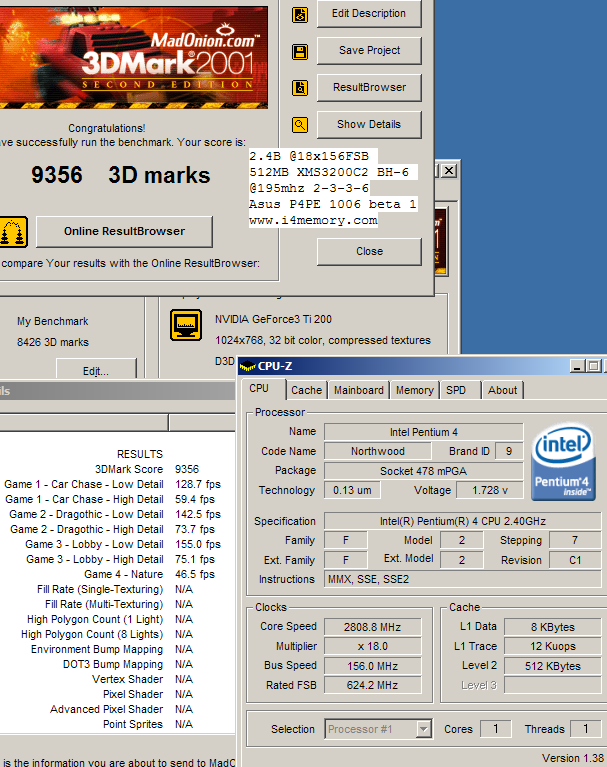Click the 3DMark Score 9356 results row
This screenshot has width=607, height=767.
(x=147, y=469)
